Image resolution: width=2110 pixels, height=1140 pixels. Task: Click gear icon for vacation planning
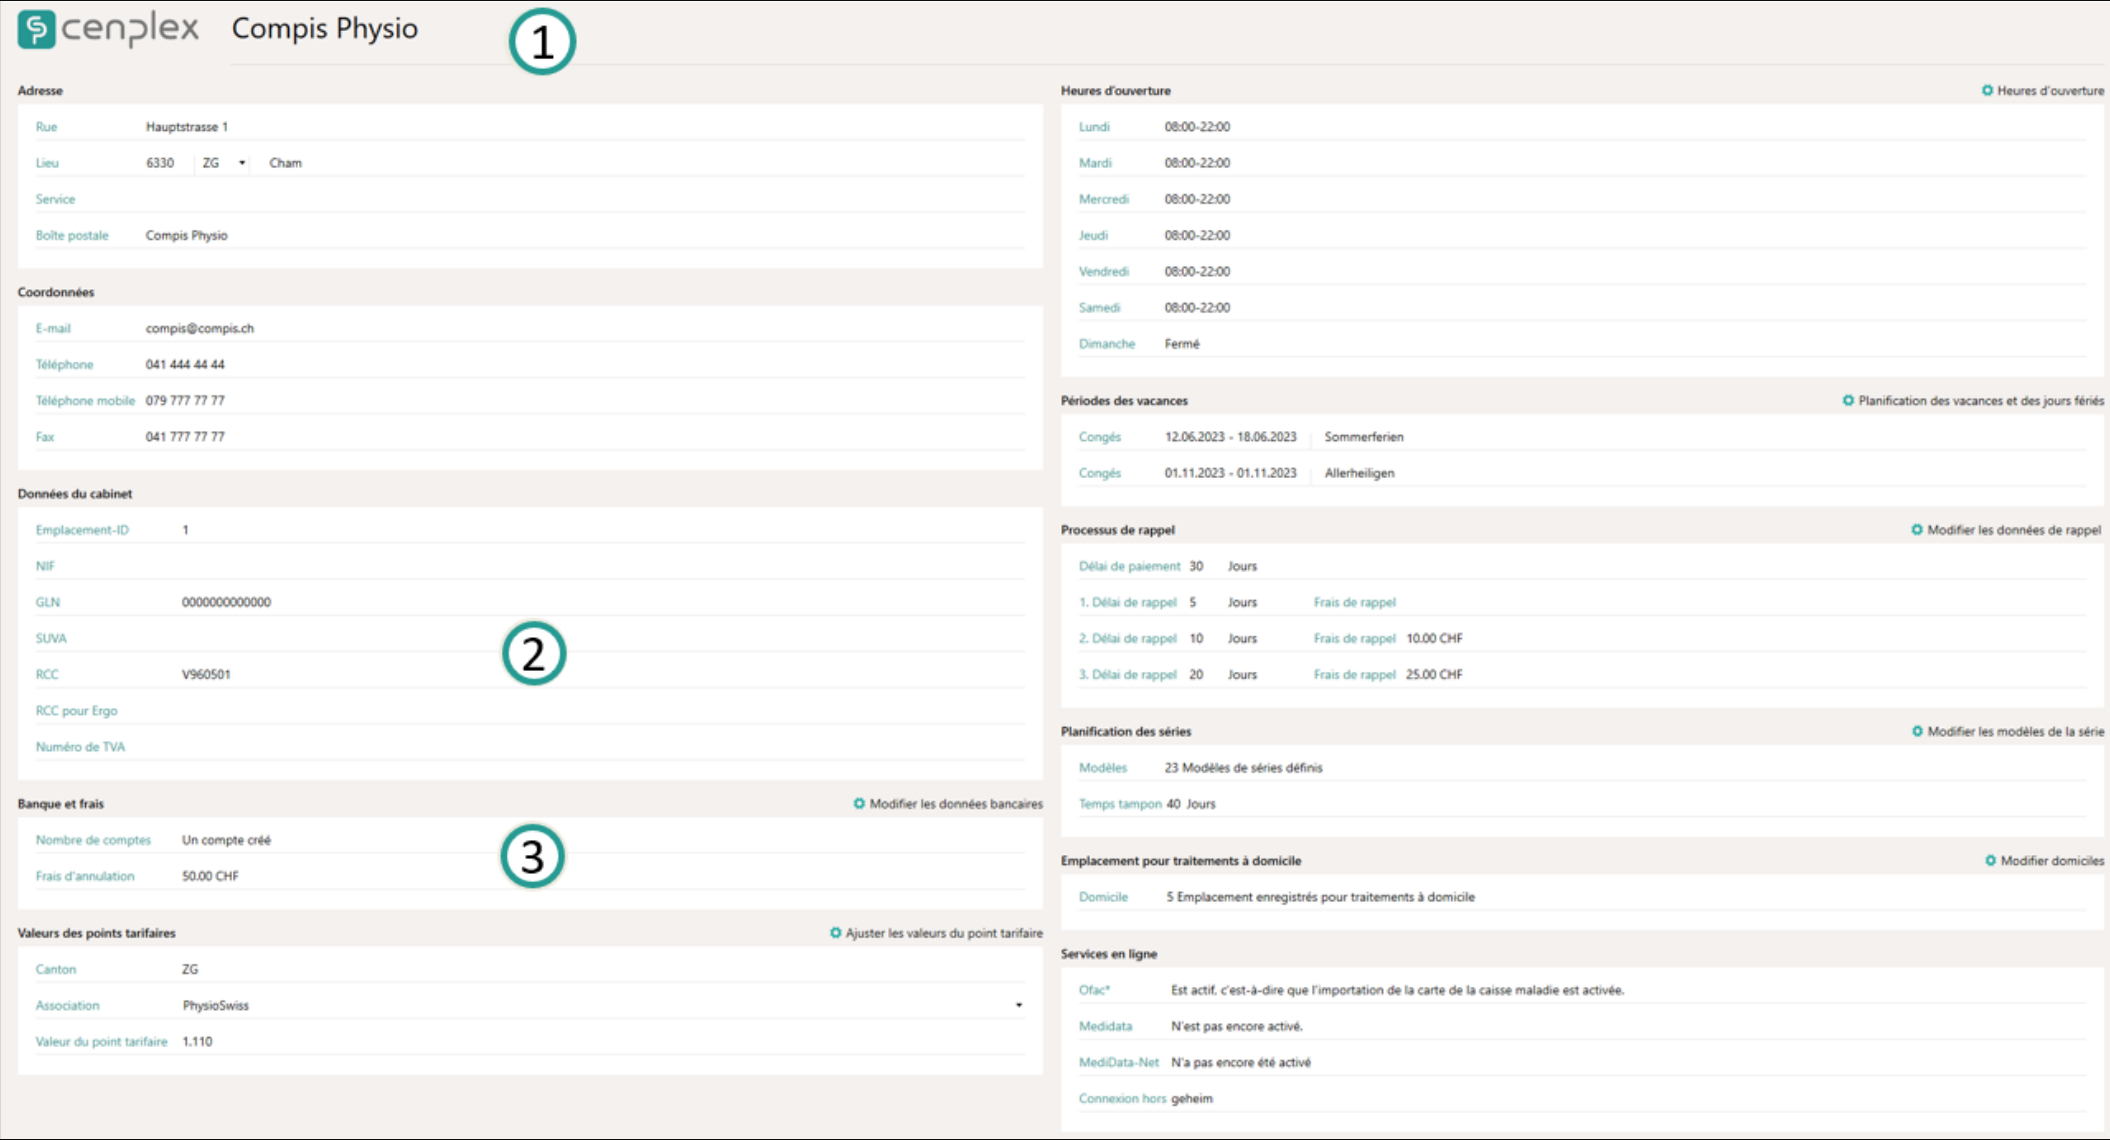pyautogui.click(x=1848, y=400)
